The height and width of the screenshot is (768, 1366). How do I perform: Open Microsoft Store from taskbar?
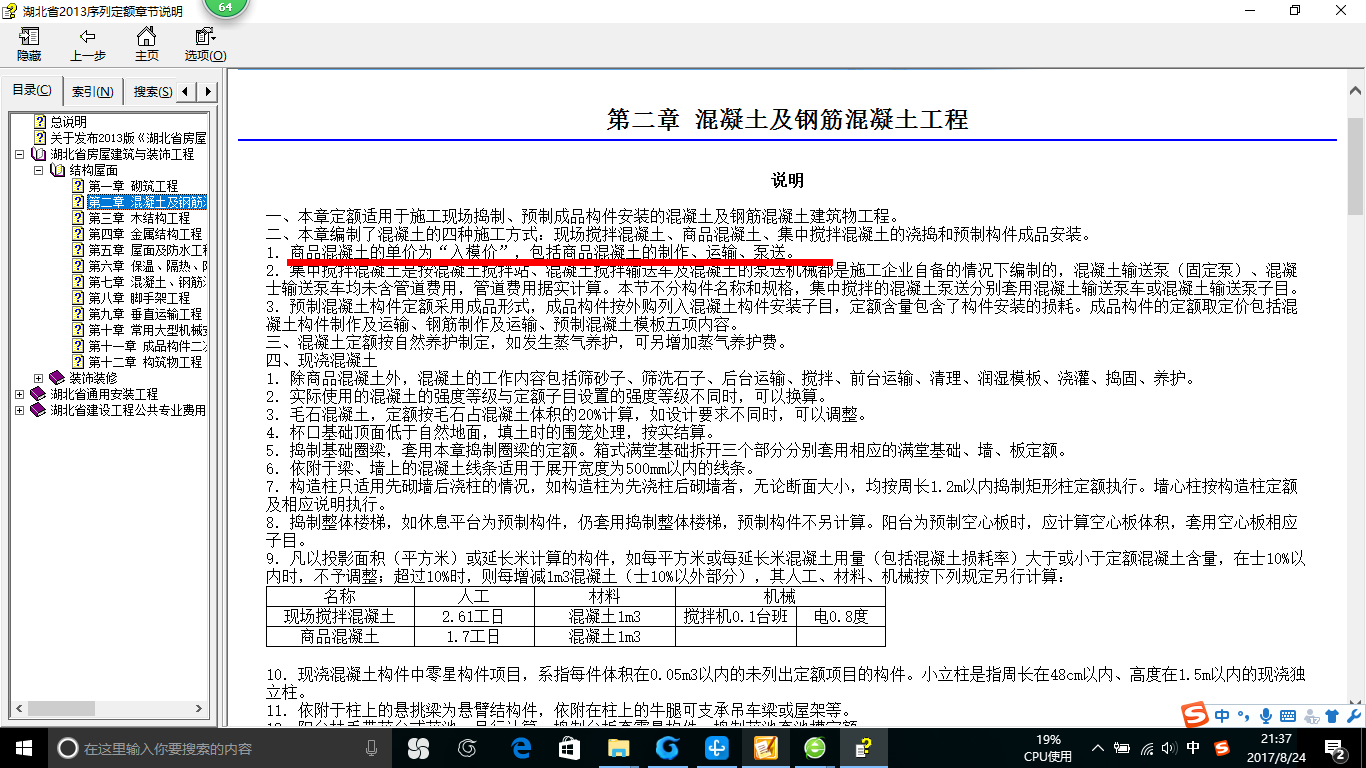(x=569, y=748)
